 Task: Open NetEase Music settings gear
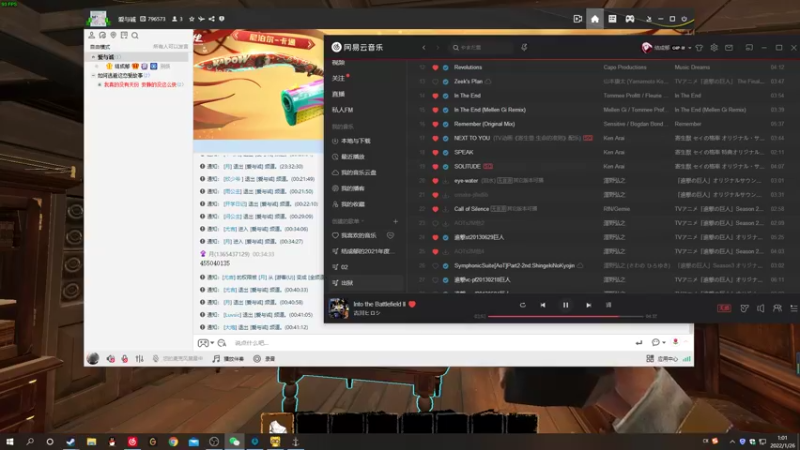click(714, 47)
